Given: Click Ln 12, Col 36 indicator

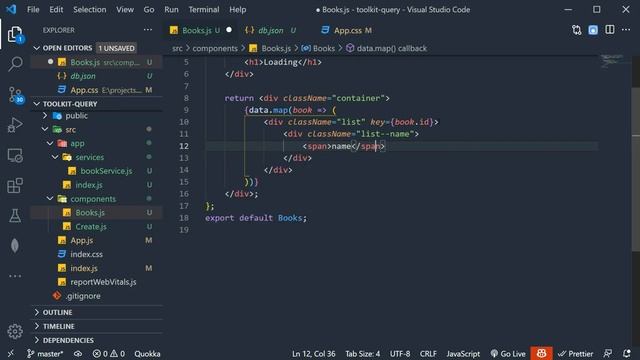Looking at the screenshot, I should click(313, 354).
